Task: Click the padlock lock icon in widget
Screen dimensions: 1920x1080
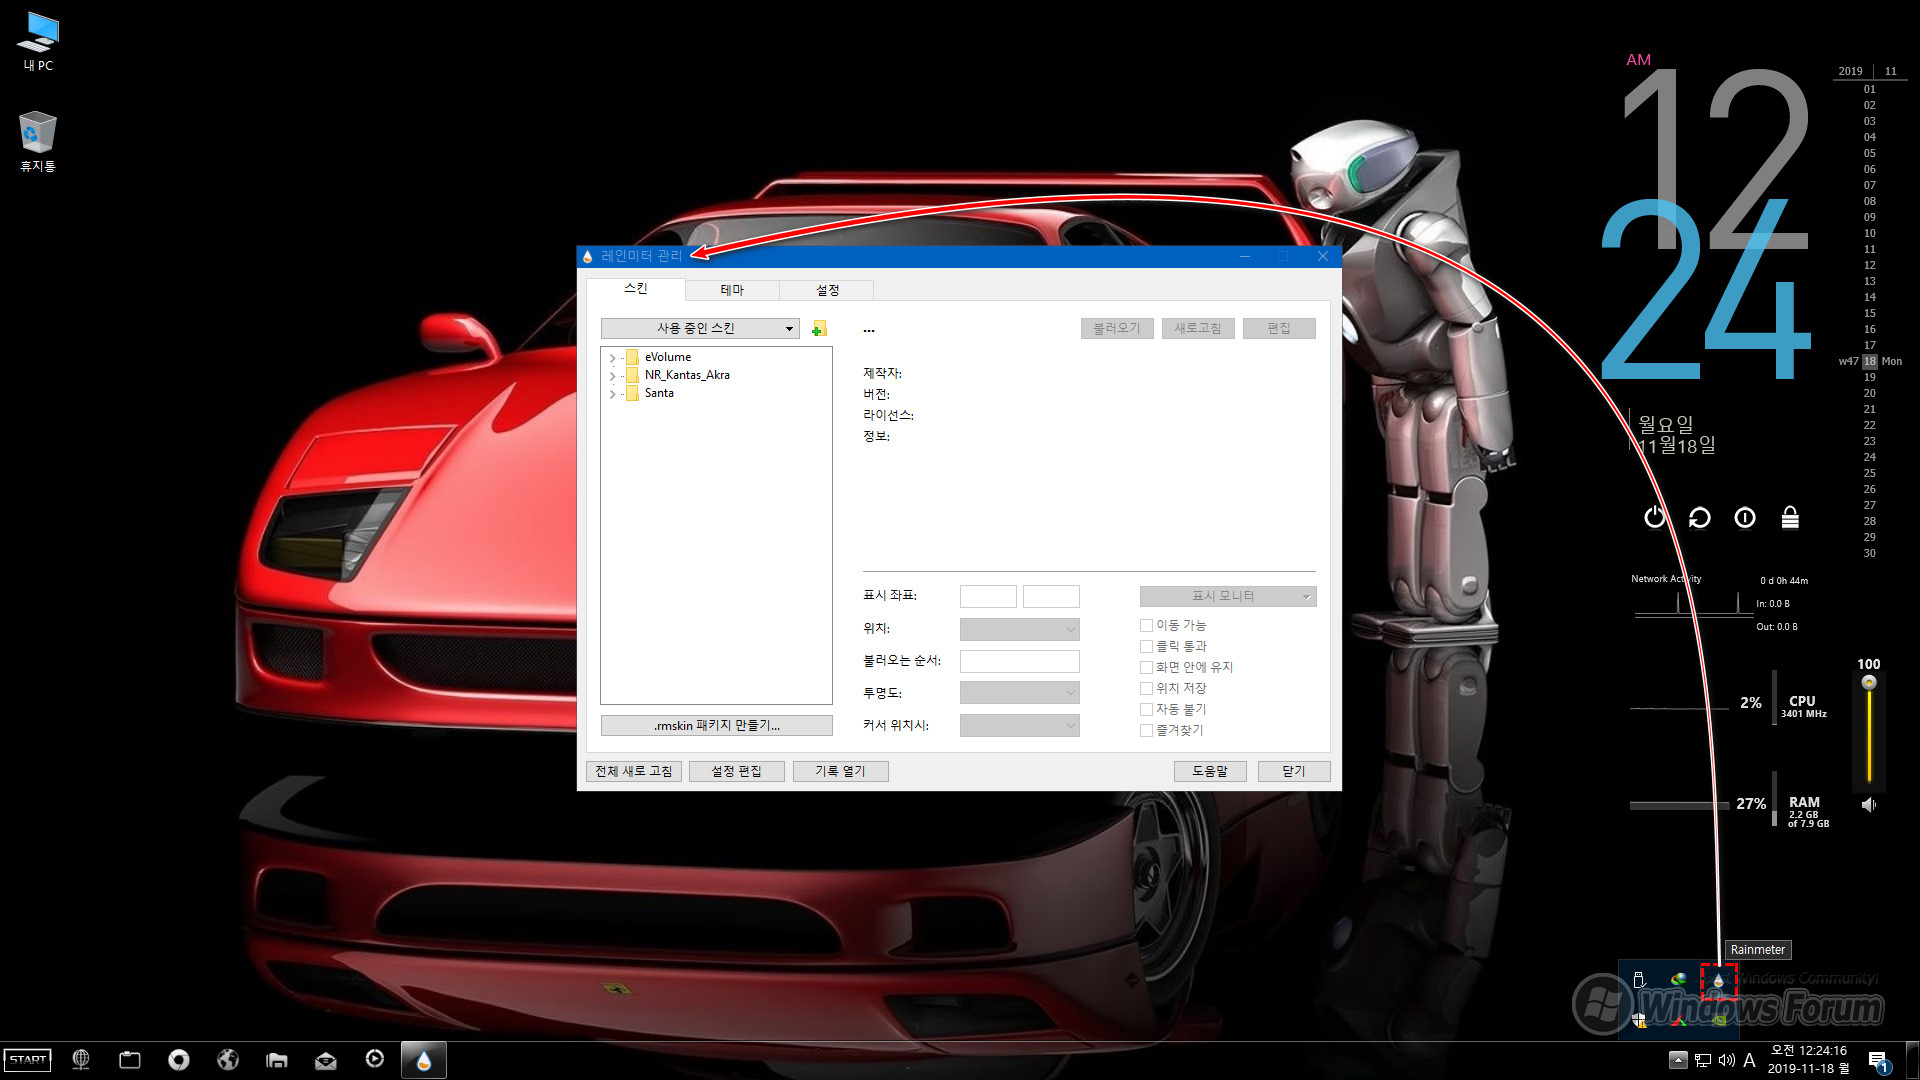Action: [1790, 517]
